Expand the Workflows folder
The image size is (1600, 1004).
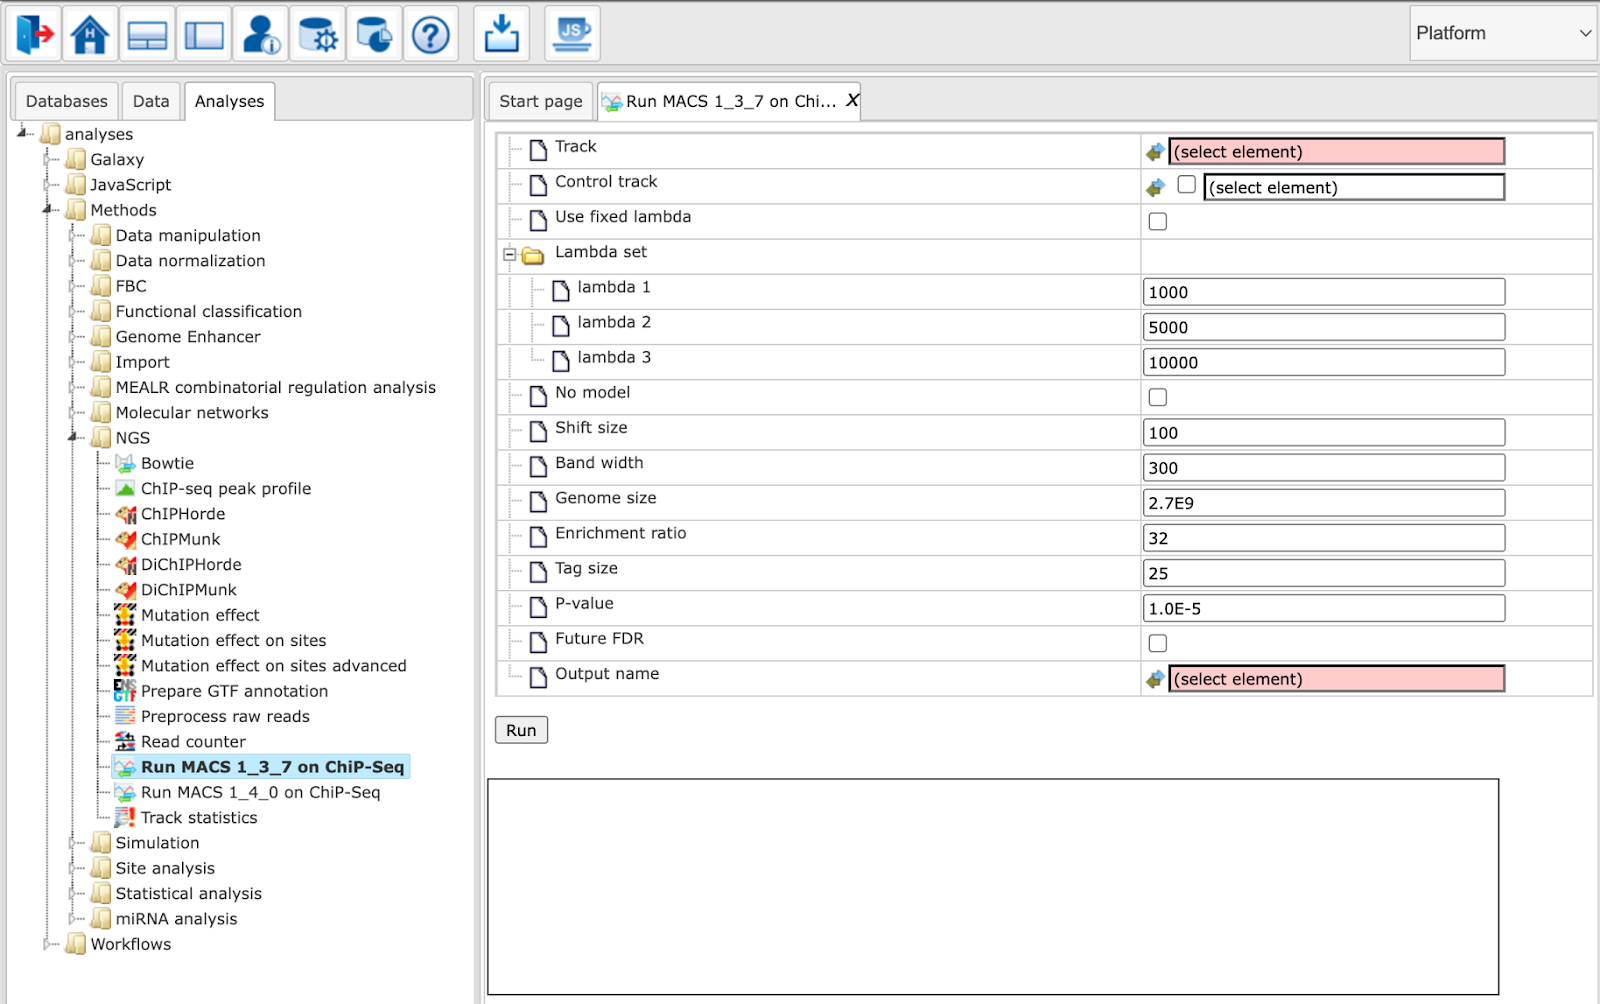click(47, 944)
